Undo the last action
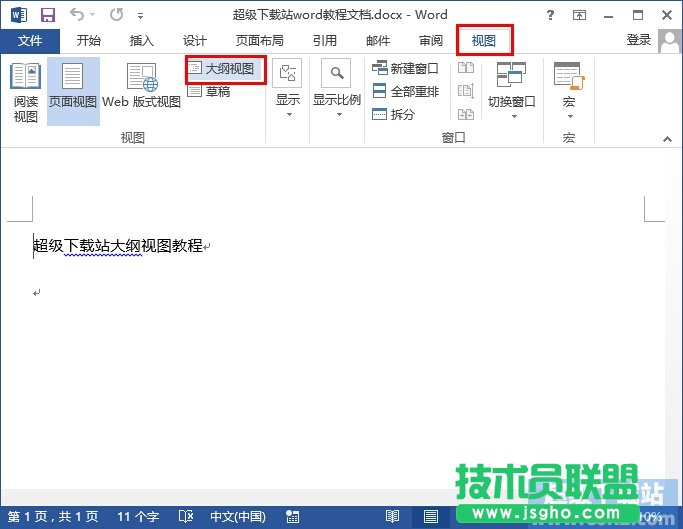The height and width of the screenshot is (529, 683). tap(77, 15)
